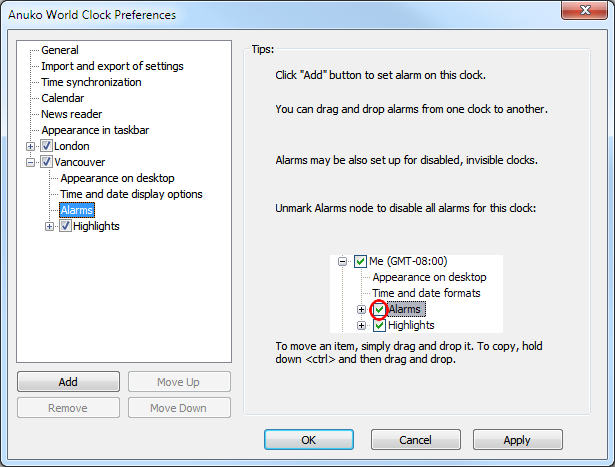Open Time and date display options
The image size is (615, 467).
[131, 194]
